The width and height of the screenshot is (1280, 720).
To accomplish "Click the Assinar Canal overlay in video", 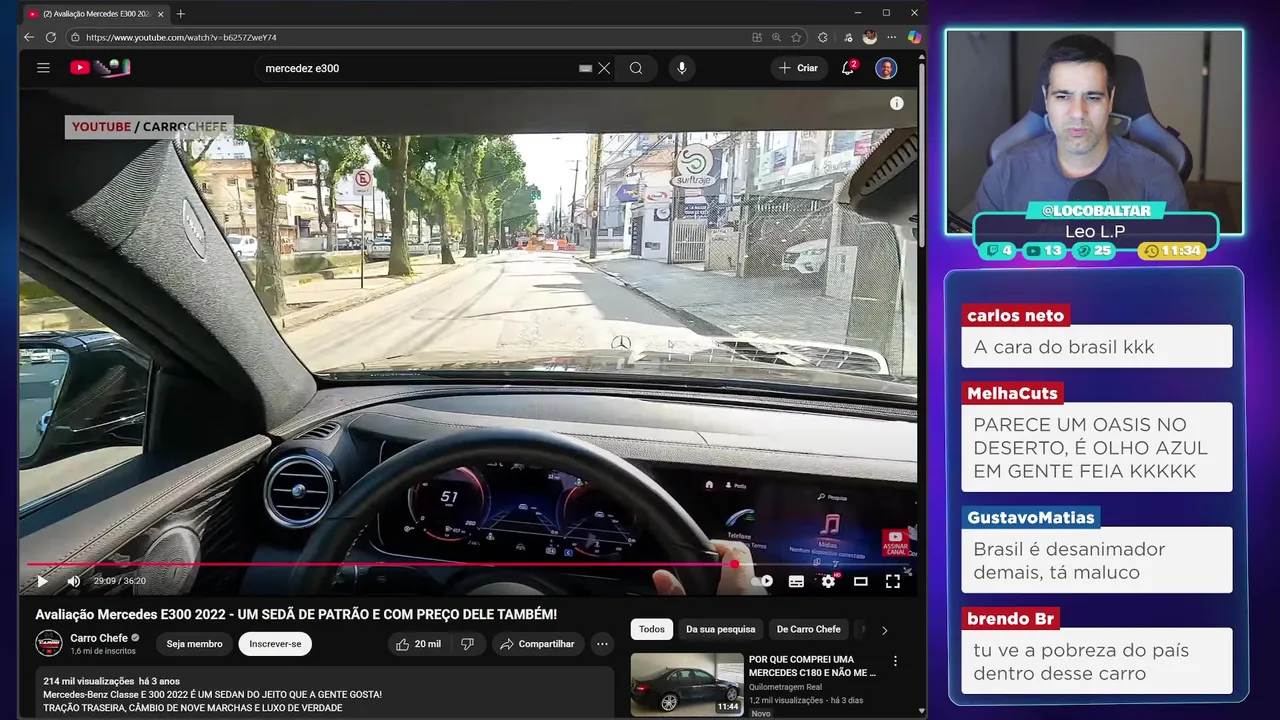I will coord(895,543).
